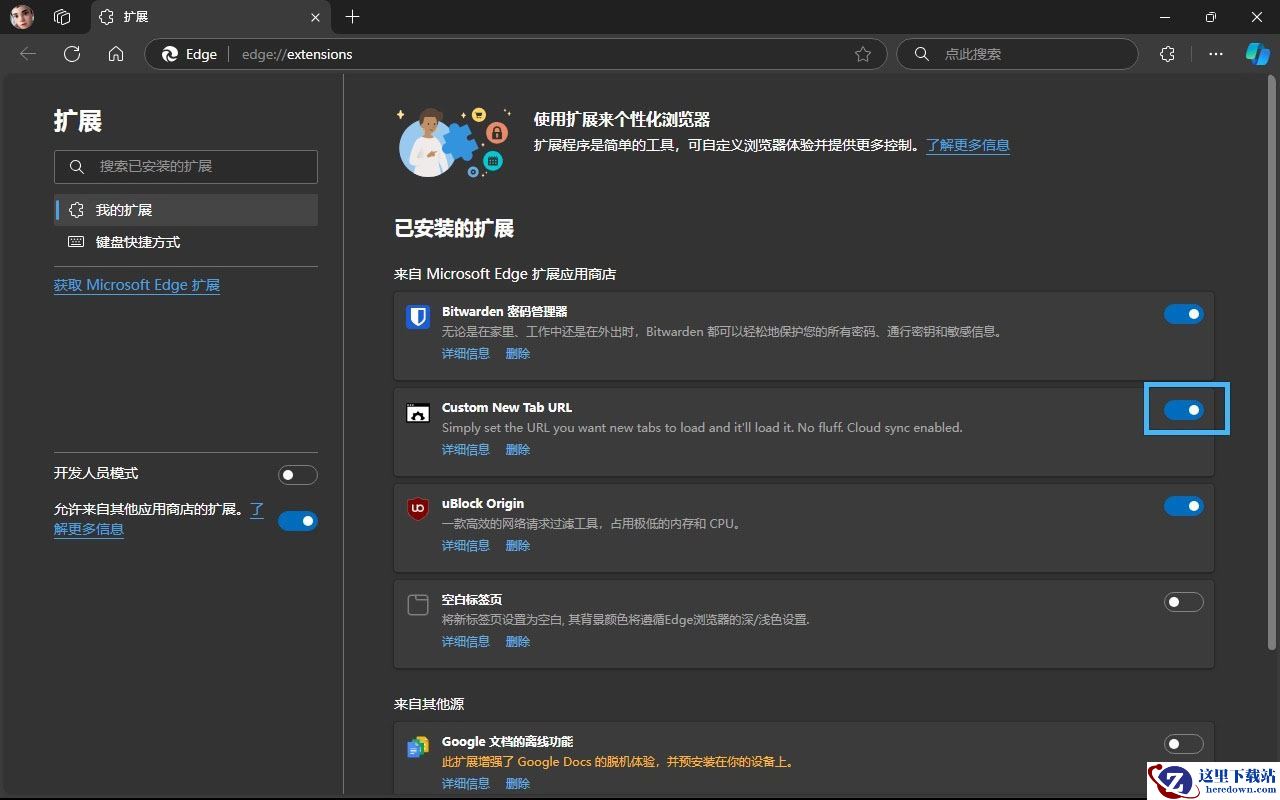
Task: Open Bitwarden 详细信息 link
Action: point(466,353)
